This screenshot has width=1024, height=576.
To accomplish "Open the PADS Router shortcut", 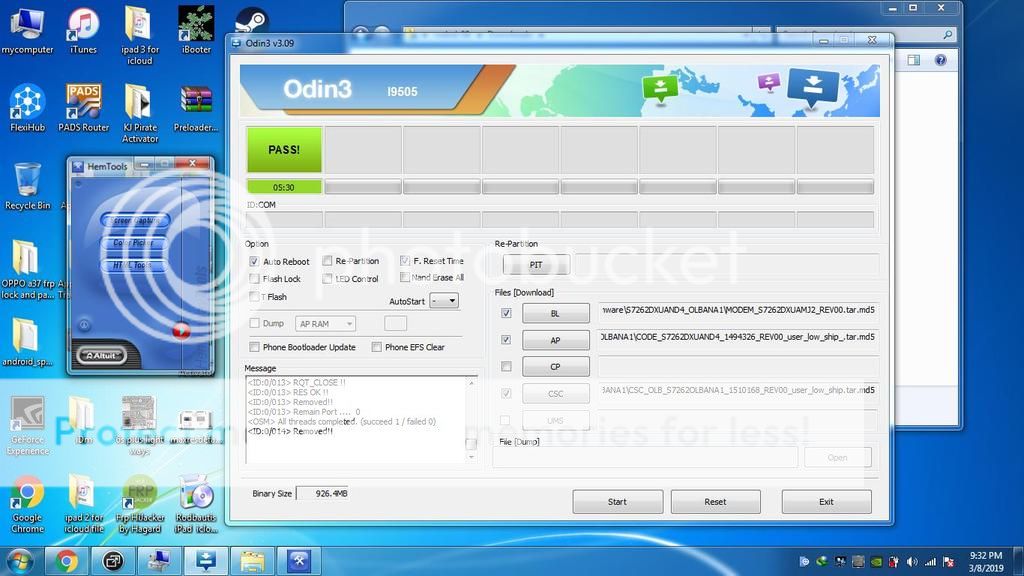I will point(83,104).
